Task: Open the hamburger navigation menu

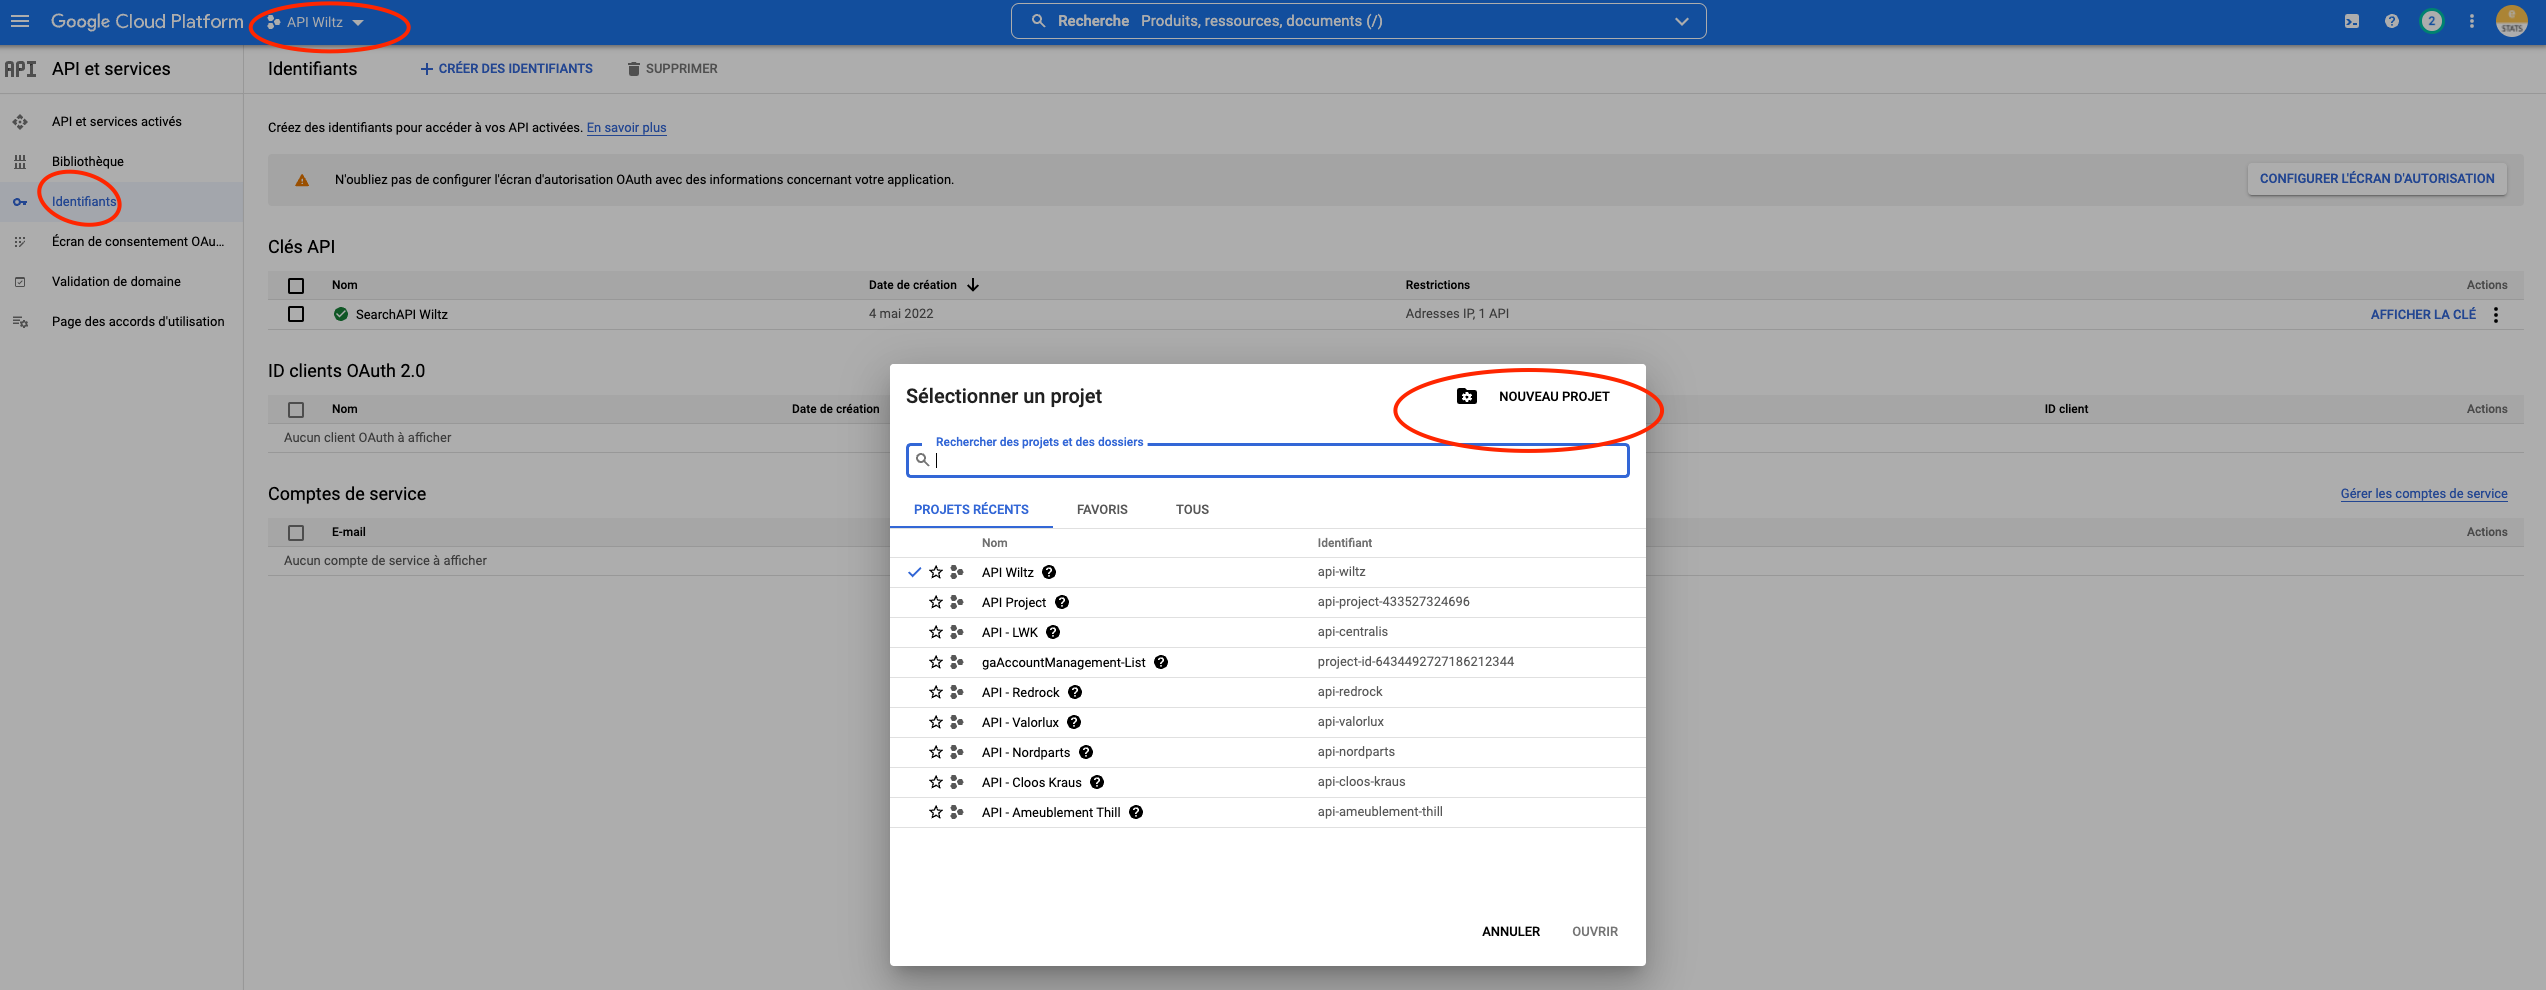Action: [x=20, y=21]
